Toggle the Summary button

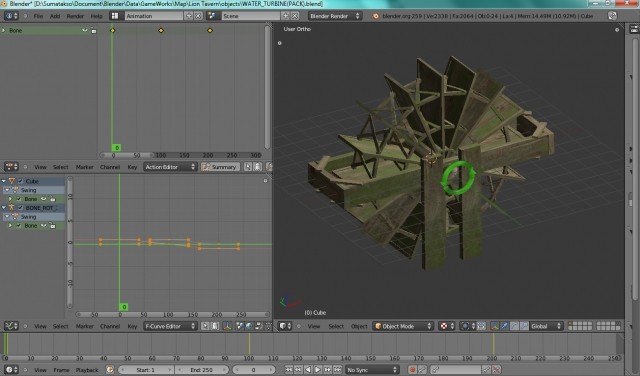click(220, 167)
